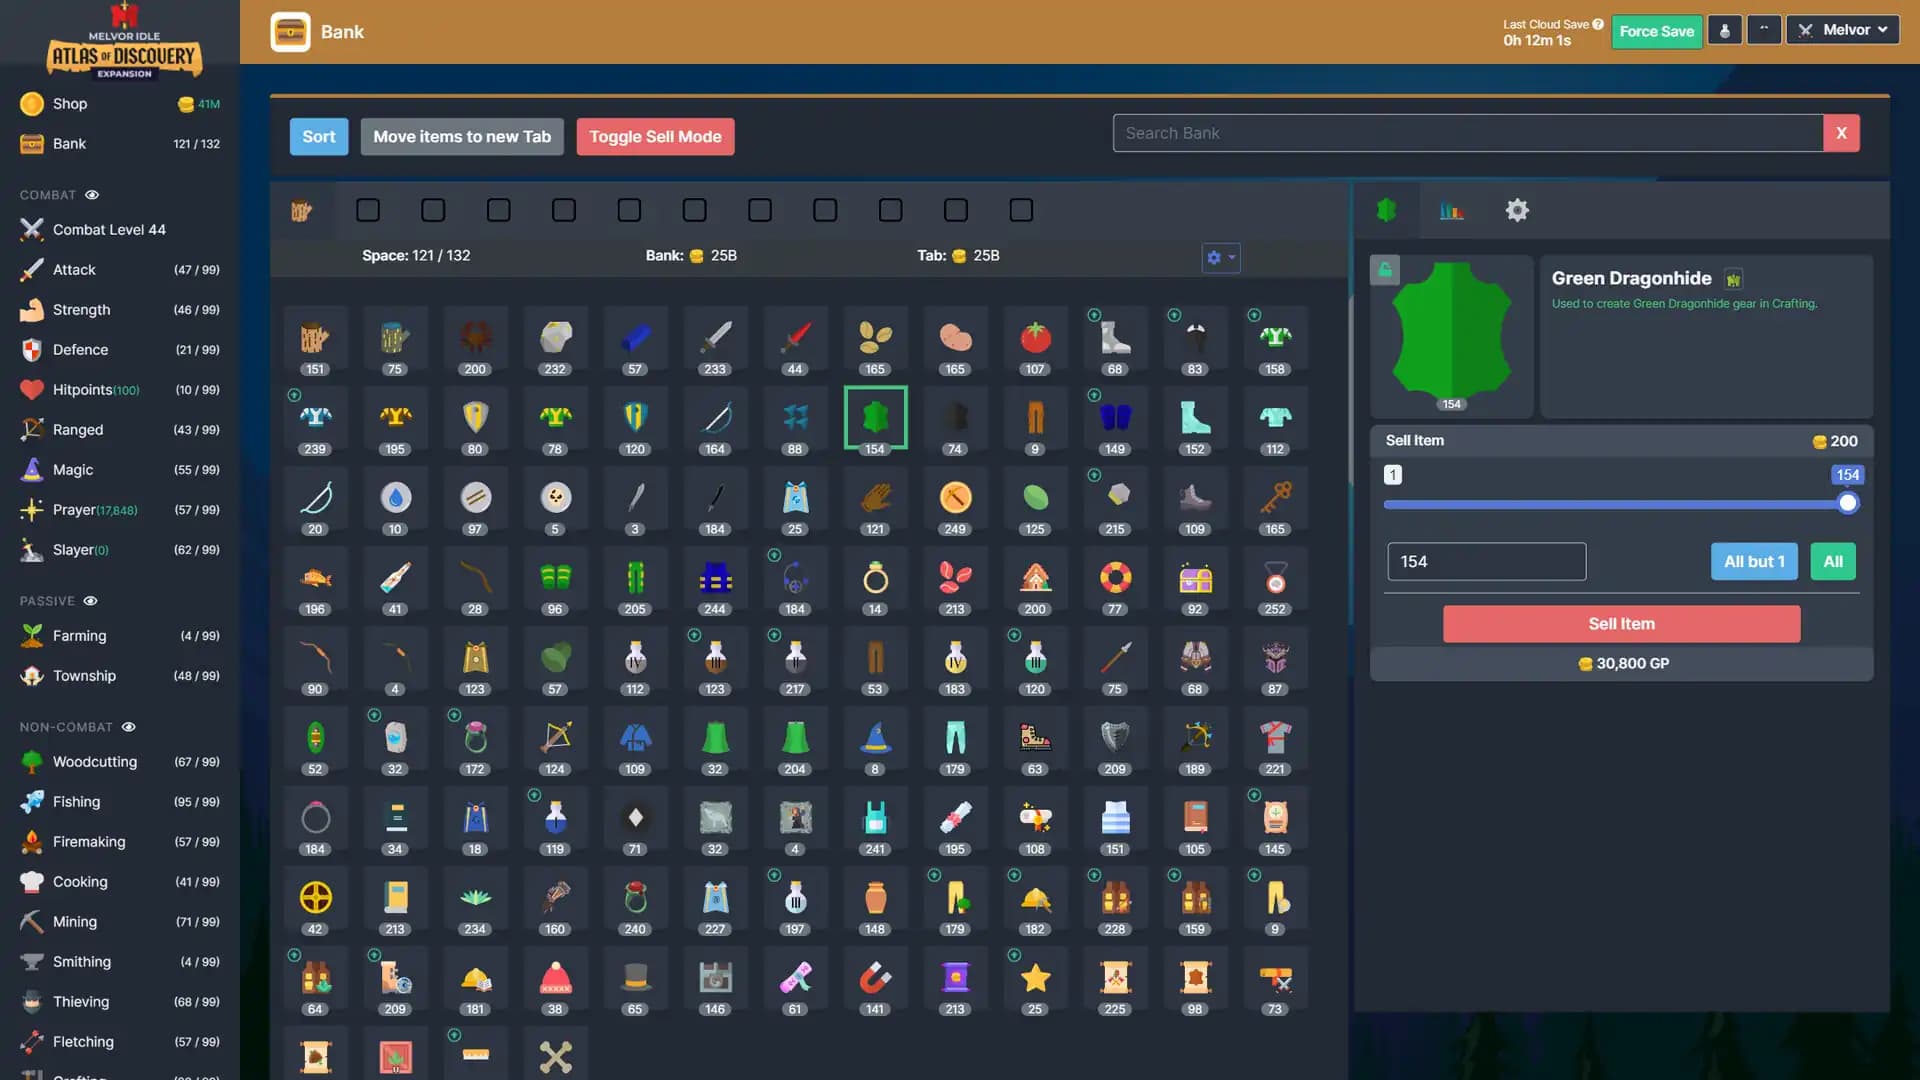
Task: Open the Thieving skill
Action: pos(81,1001)
